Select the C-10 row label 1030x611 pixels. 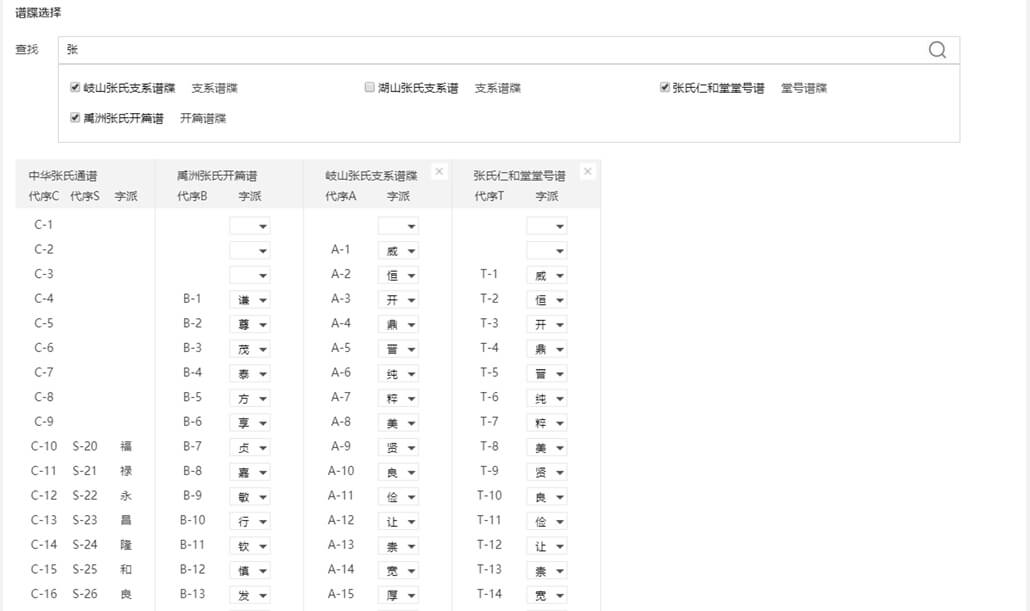click(x=44, y=446)
